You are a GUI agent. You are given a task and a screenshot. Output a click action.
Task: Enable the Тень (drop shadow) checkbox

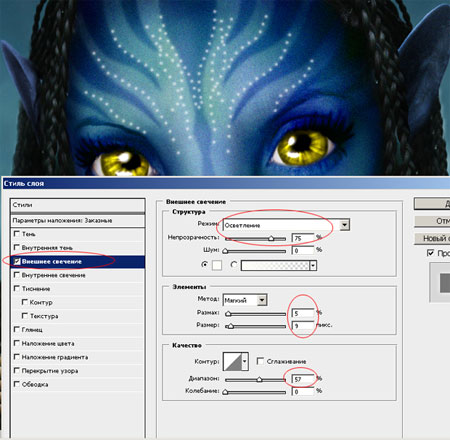pyautogui.click(x=16, y=234)
